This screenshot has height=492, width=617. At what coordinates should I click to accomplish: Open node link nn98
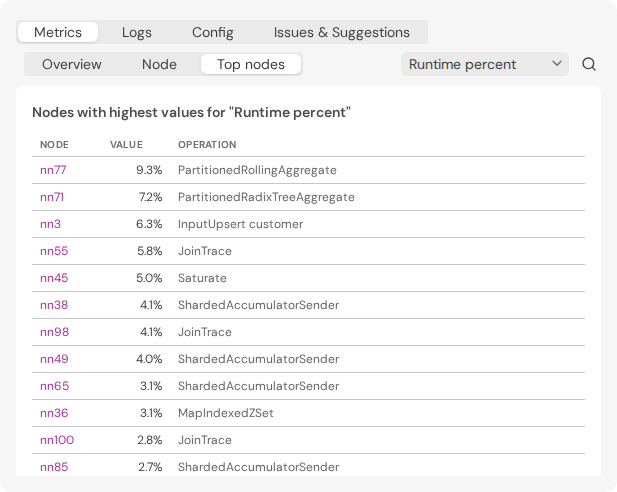54,332
